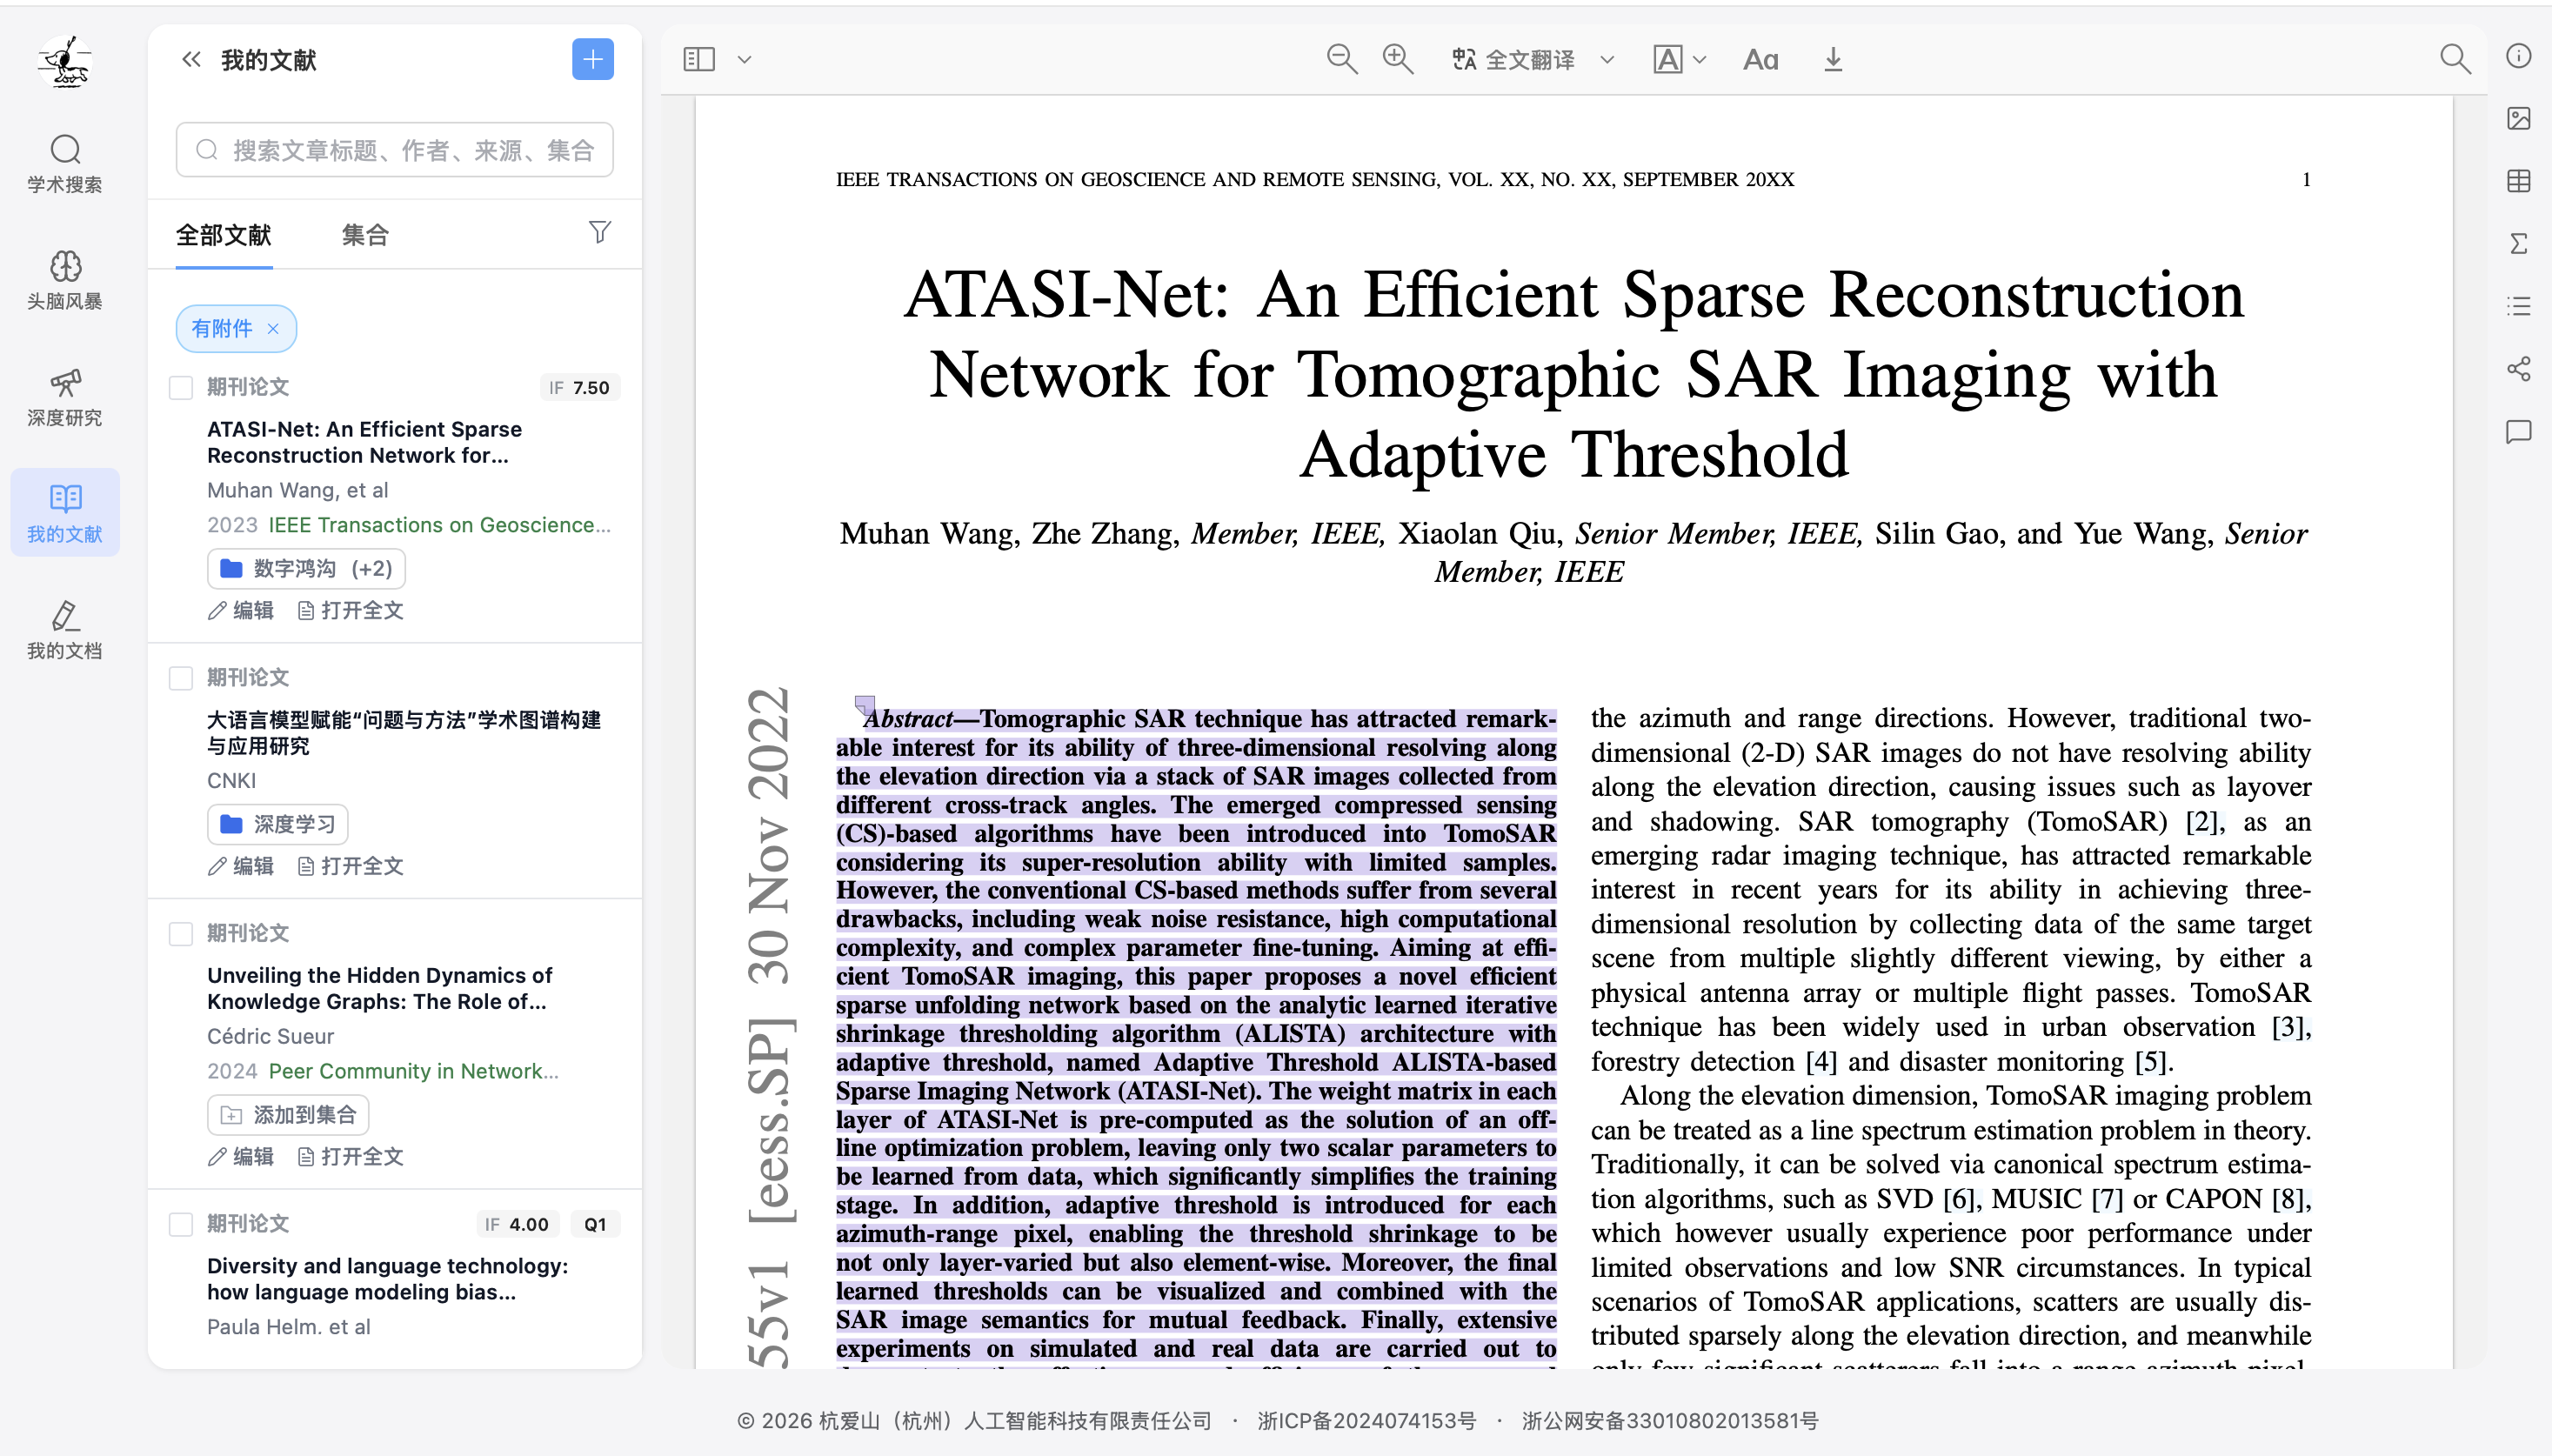Click the IF 4.00 impact factor badge
The image size is (2552, 1456).
coord(517,1225)
